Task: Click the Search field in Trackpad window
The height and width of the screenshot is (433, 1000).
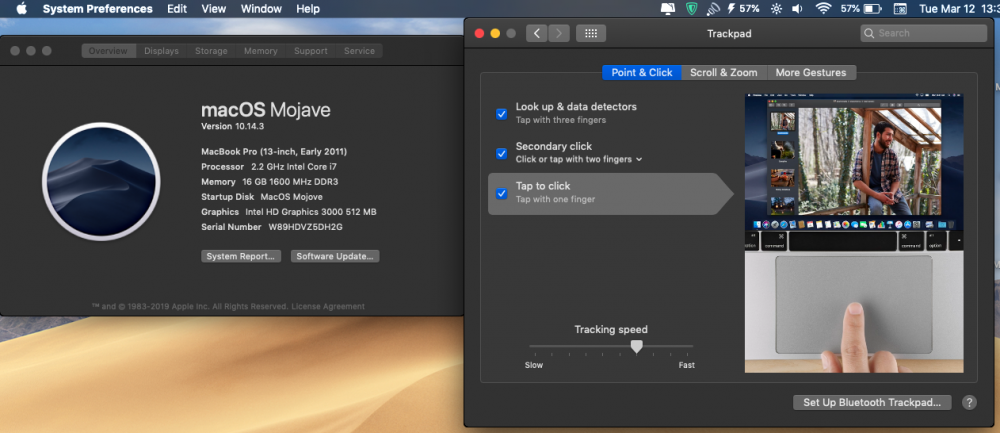Action: point(923,33)
